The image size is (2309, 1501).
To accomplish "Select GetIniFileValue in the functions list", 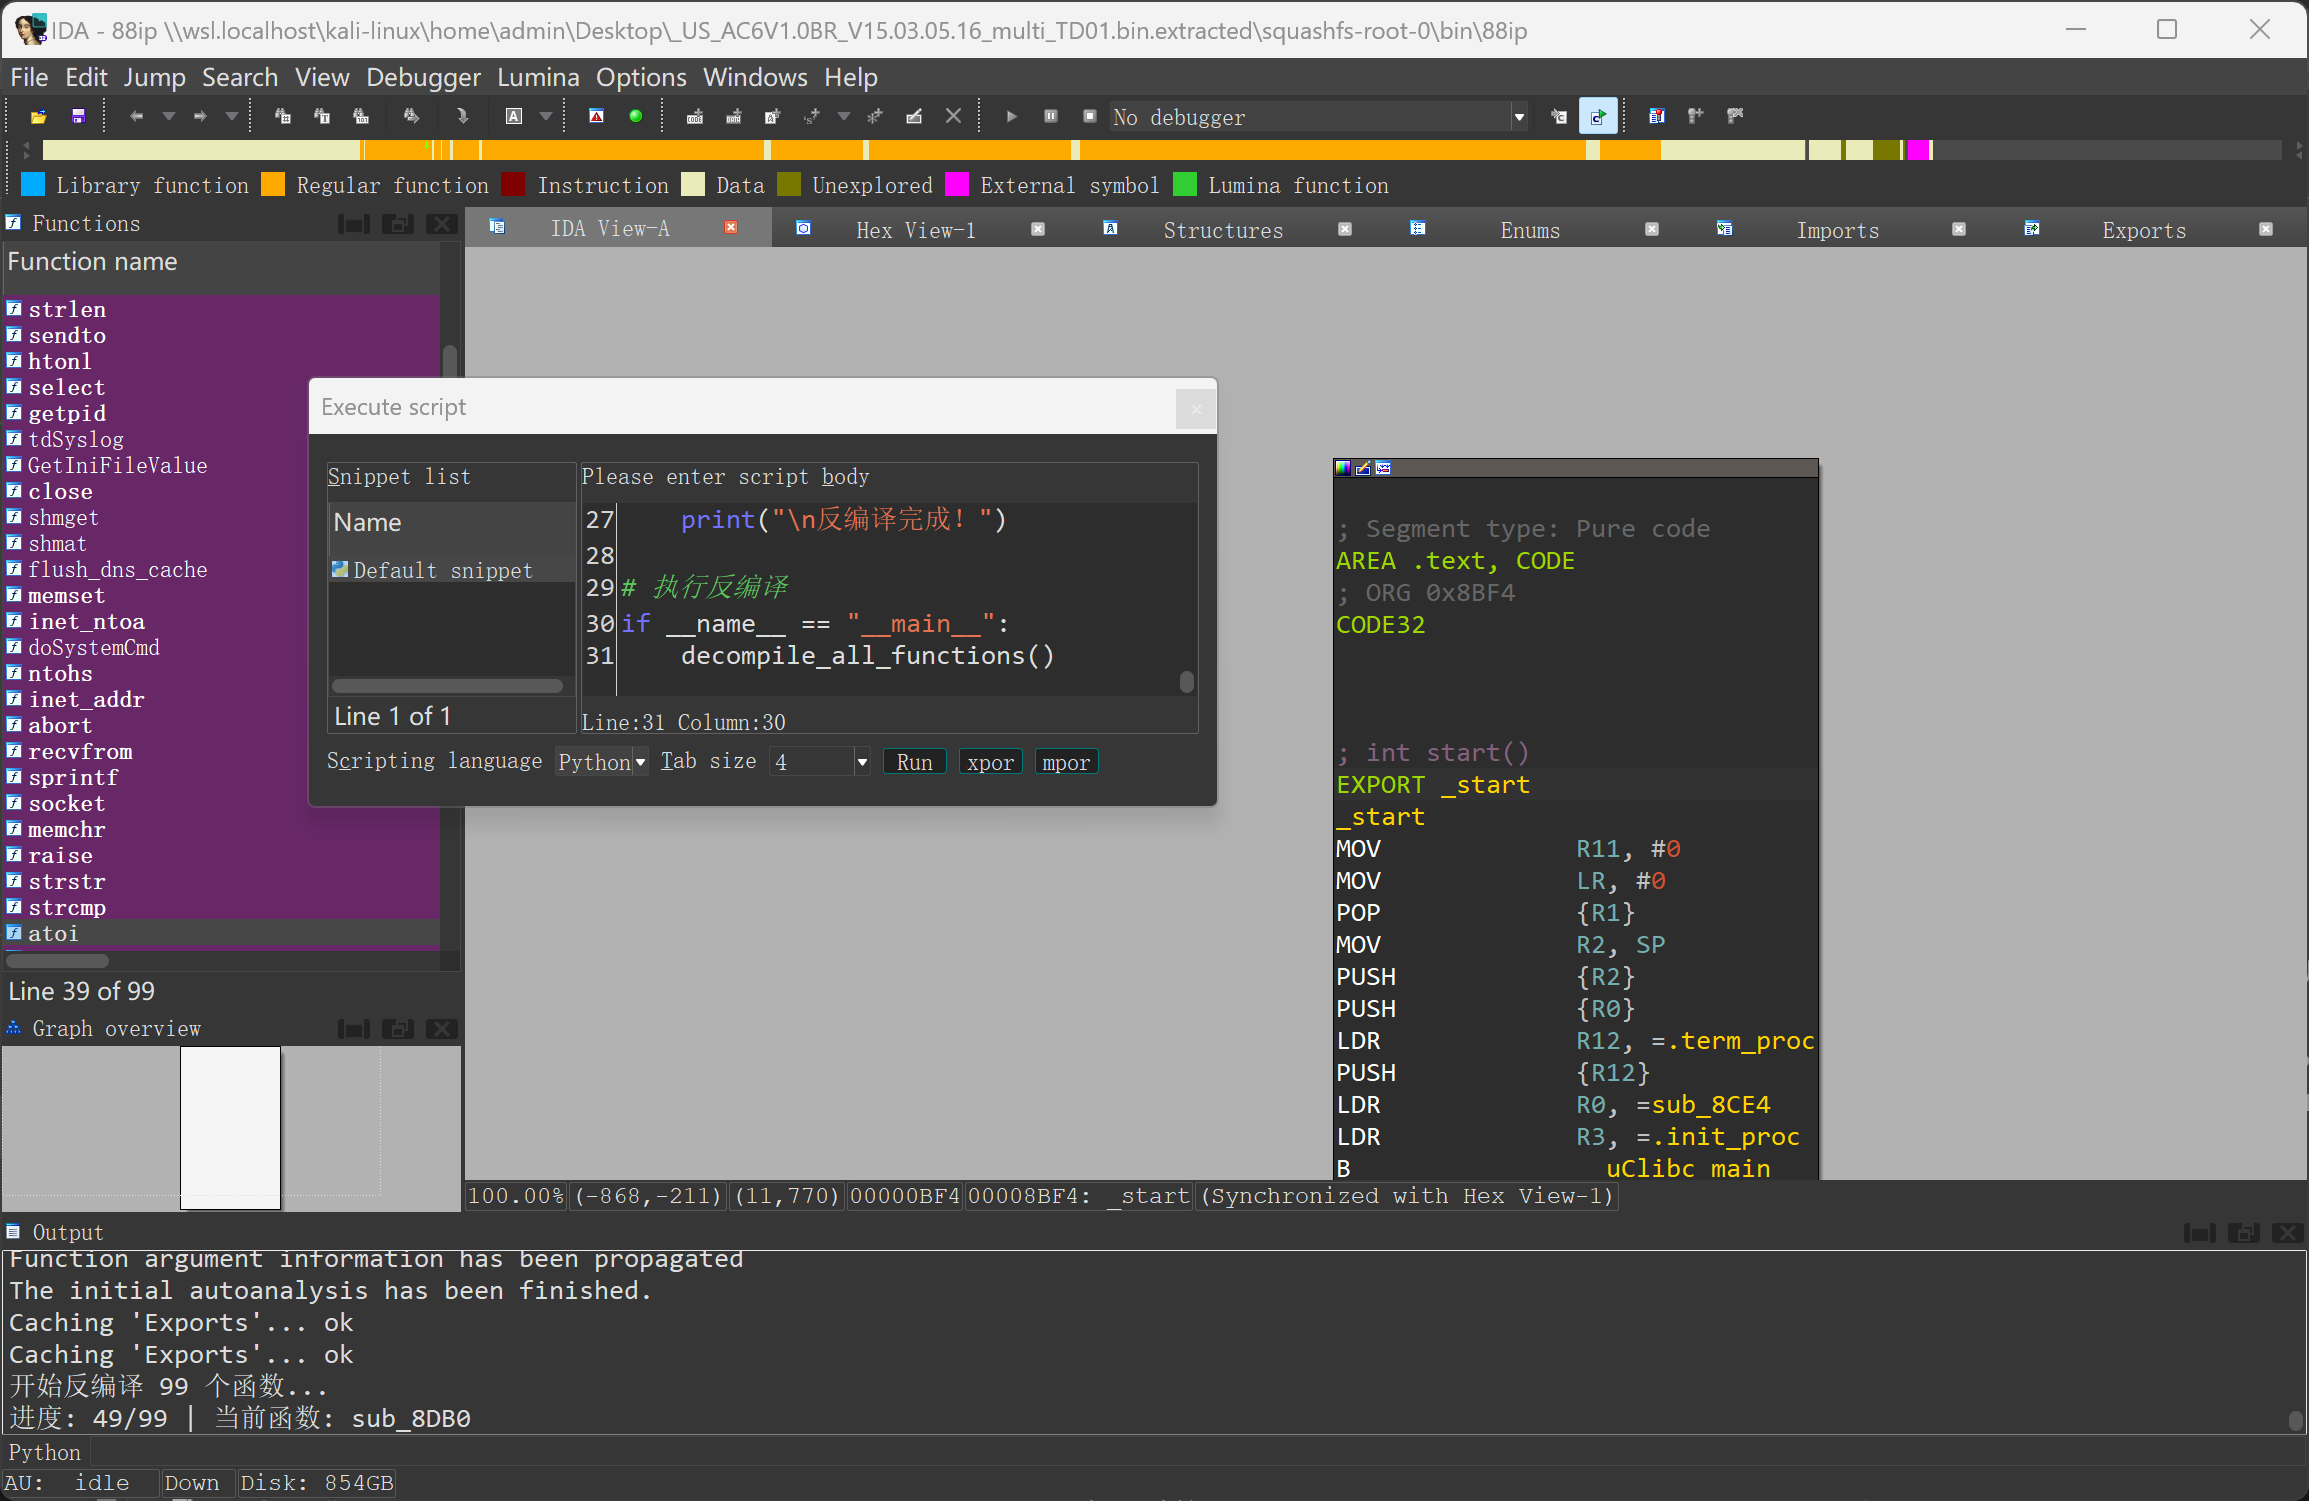I will click(117, 465).
